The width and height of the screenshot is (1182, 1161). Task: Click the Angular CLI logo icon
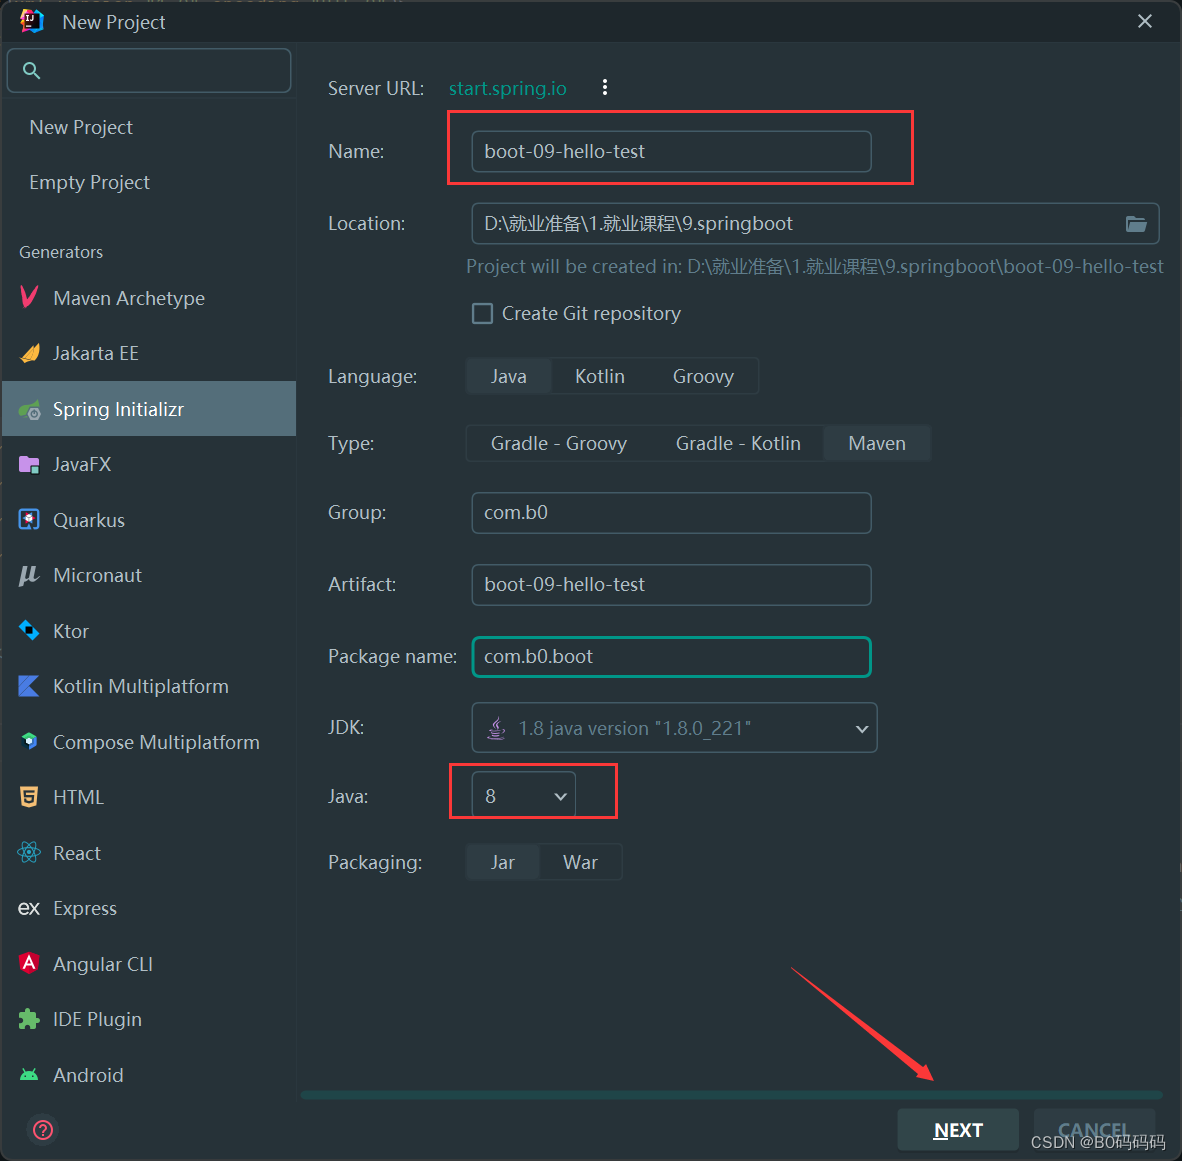pyautogui.click(x=29, y=963)
